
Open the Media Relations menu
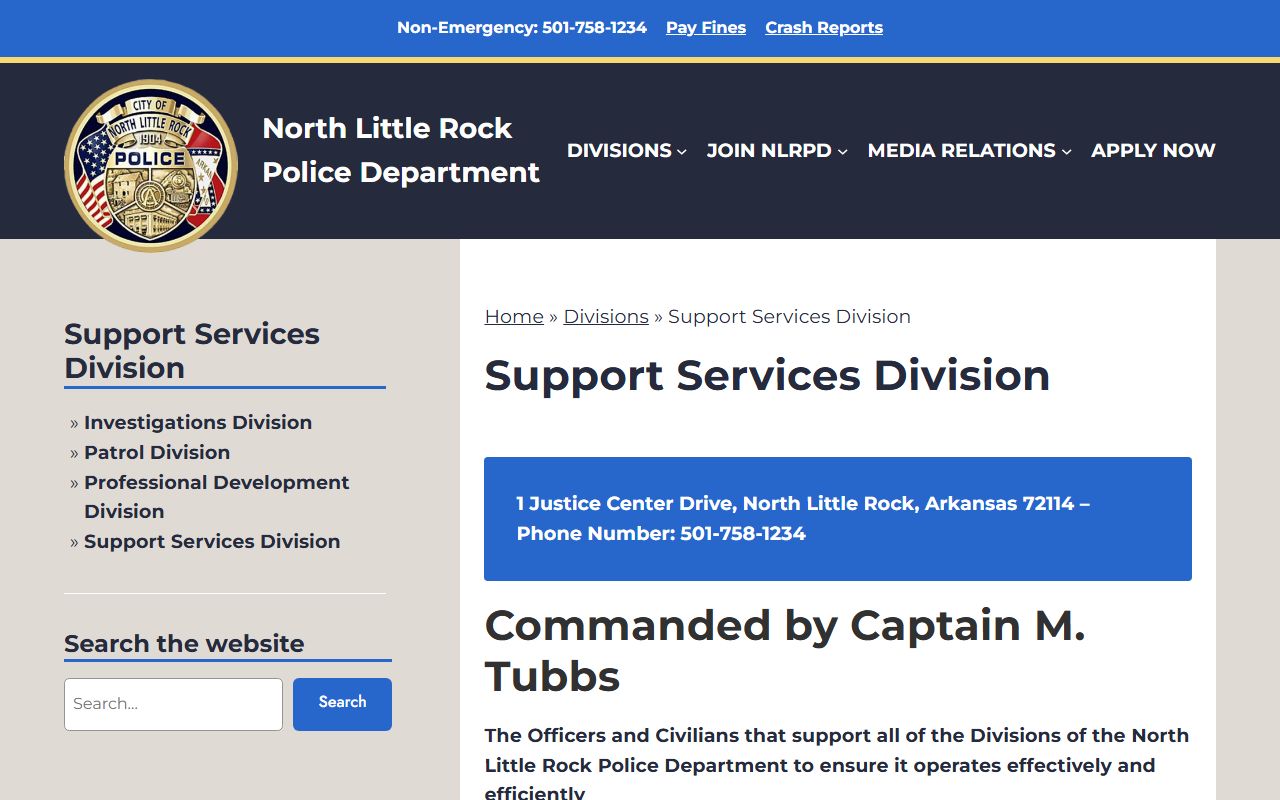click(961, 150)
